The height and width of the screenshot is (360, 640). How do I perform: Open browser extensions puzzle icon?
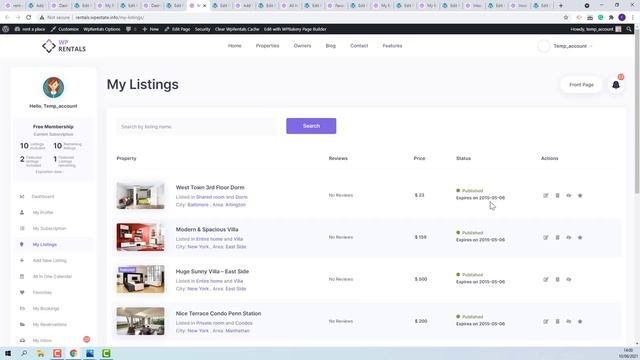(611, 18)
